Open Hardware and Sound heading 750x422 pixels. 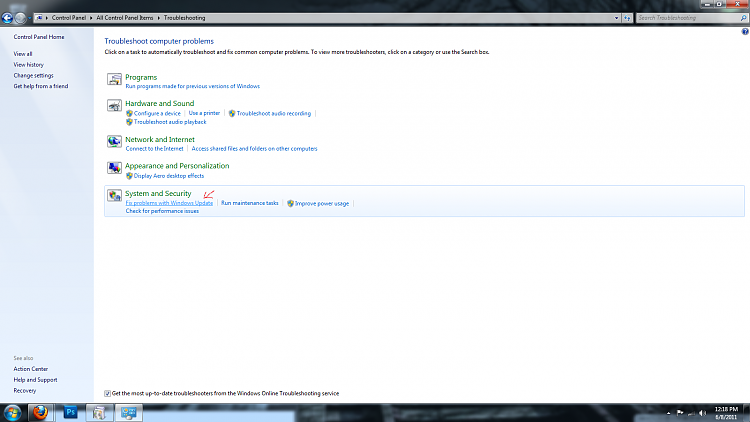click(160, 103)
